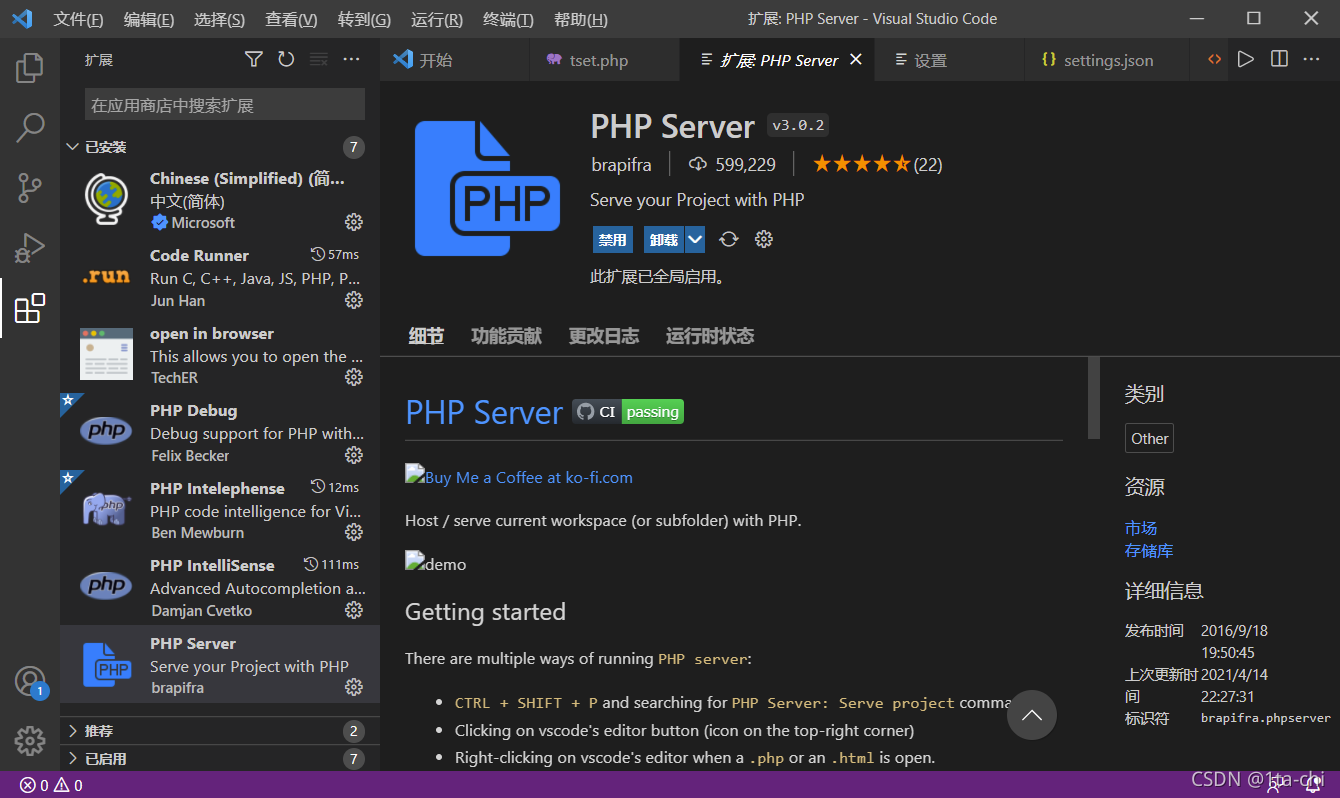
Task: Open the 编辑(E) menu
Action: (x=149, y=19)
